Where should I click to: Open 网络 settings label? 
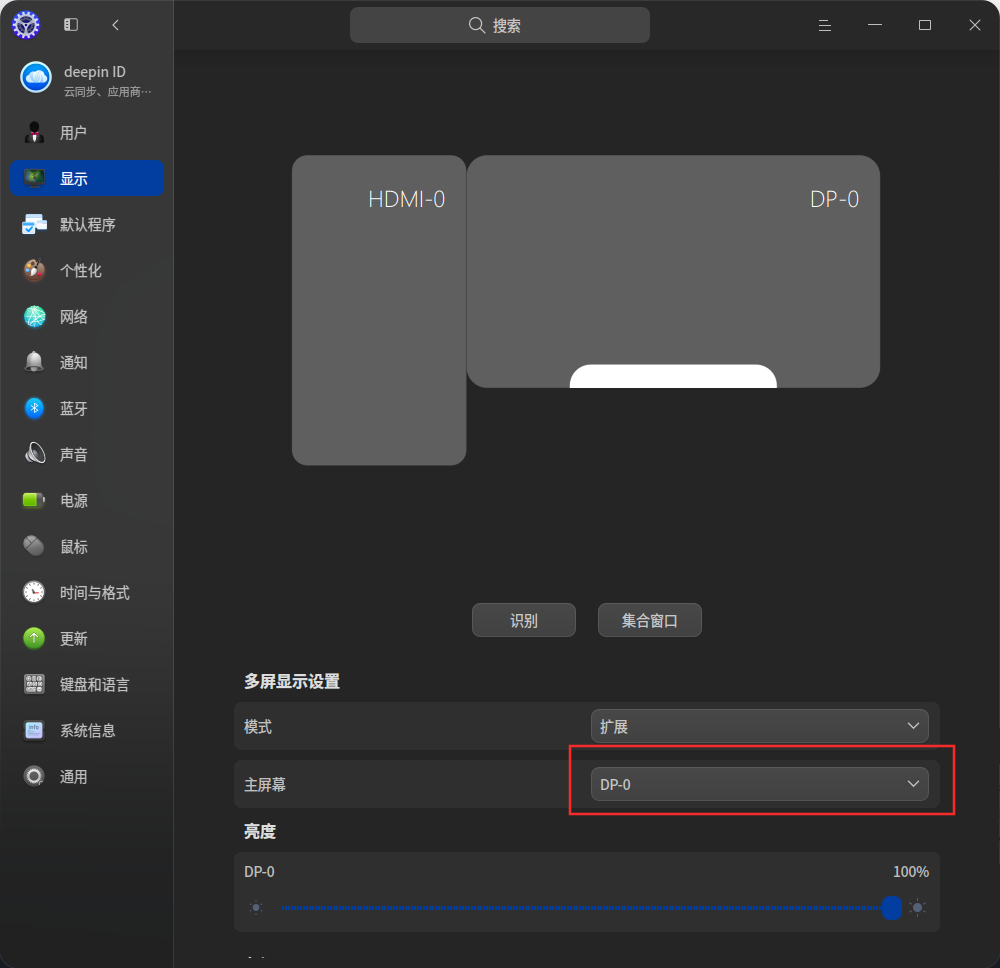(74, 317)
